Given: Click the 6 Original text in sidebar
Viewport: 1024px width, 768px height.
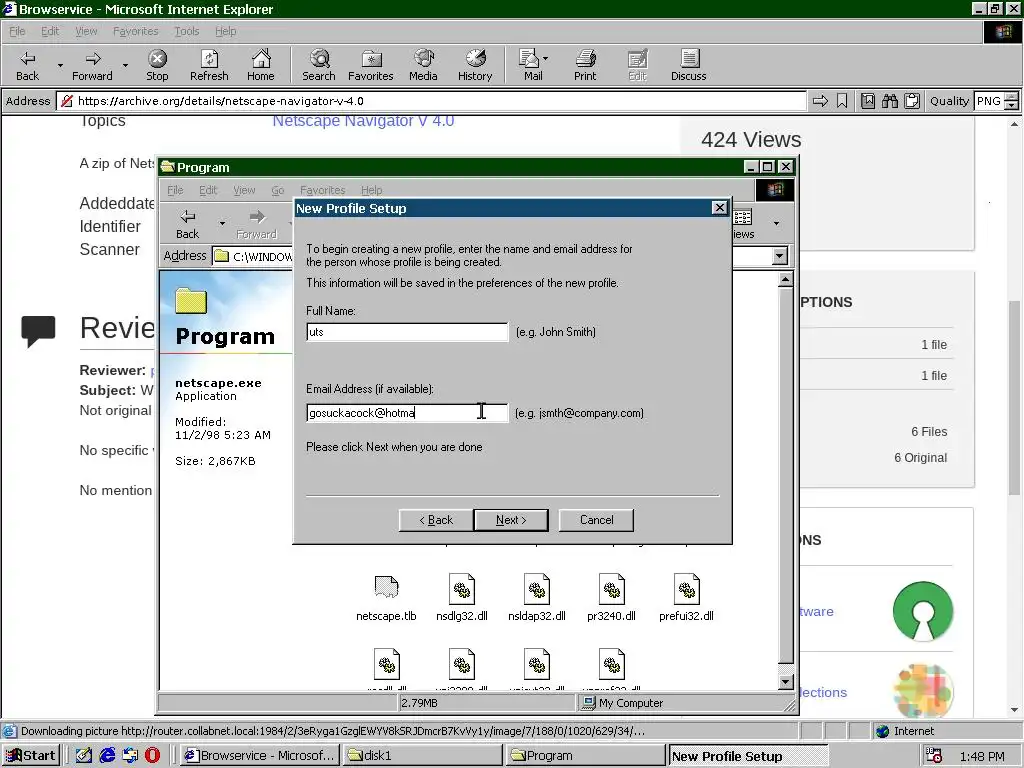Looking at the screenshot, I should (920, 458).
